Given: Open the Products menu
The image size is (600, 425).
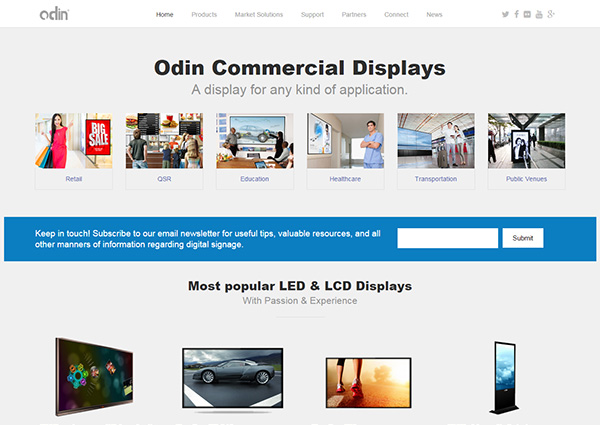Looking at the screenshot, I should pos(204,15).
